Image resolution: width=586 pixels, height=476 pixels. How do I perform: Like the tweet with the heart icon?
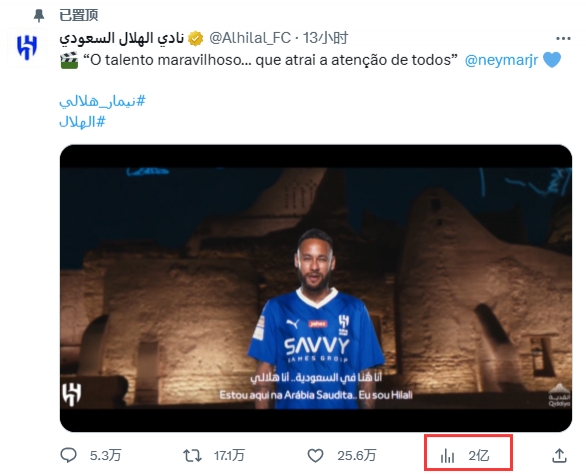coord(315,456)
